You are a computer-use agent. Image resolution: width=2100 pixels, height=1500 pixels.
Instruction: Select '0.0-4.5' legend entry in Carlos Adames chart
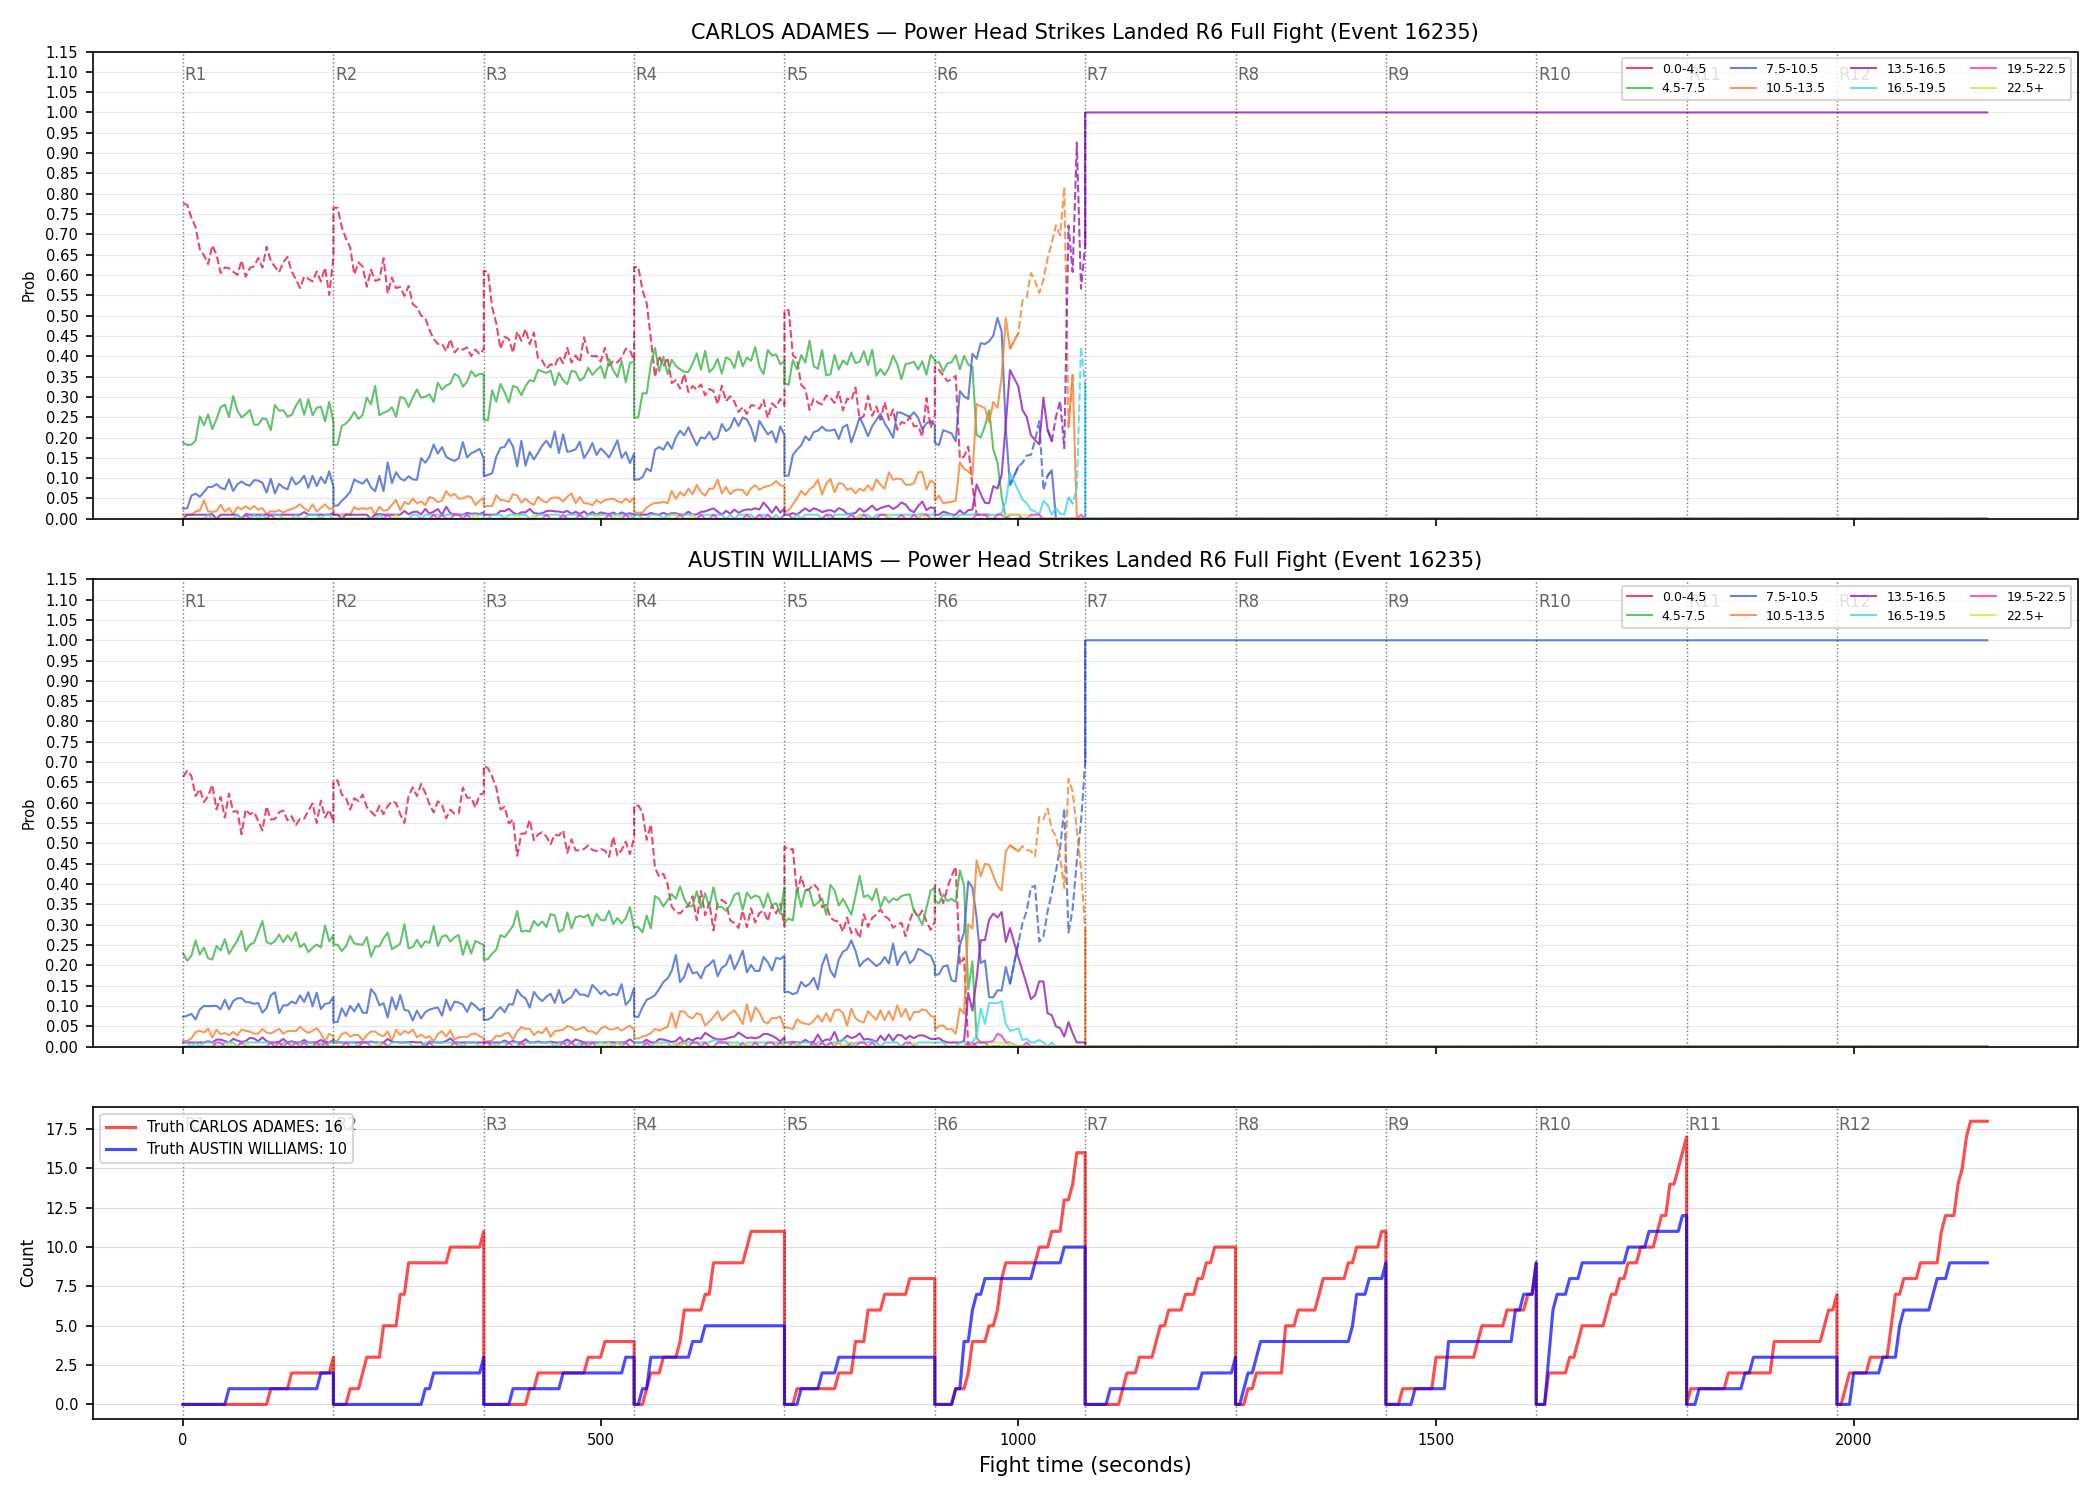point(1666,69)
